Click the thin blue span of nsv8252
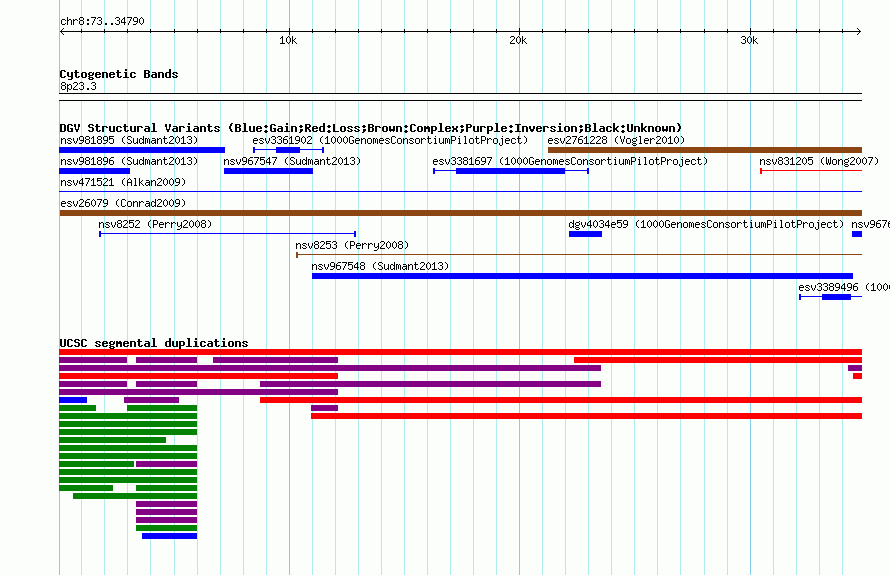Image resolution: width=890 pixels, height=575 pixels. click(228, 234)
